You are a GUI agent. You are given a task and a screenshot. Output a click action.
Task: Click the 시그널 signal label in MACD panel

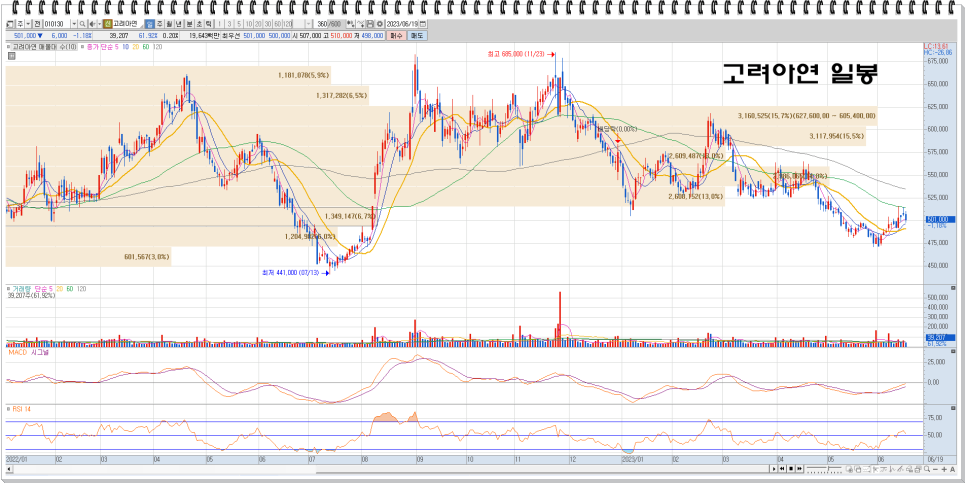pyautogui.click(x=41, y=352)
